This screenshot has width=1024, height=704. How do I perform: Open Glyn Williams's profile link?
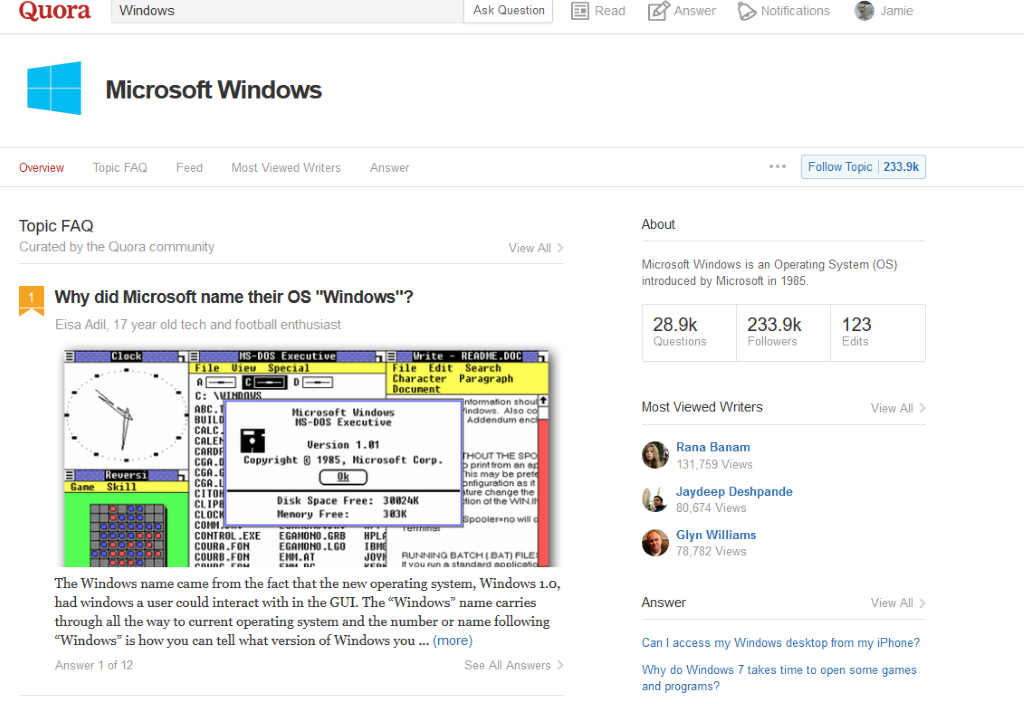pos(716,535)
